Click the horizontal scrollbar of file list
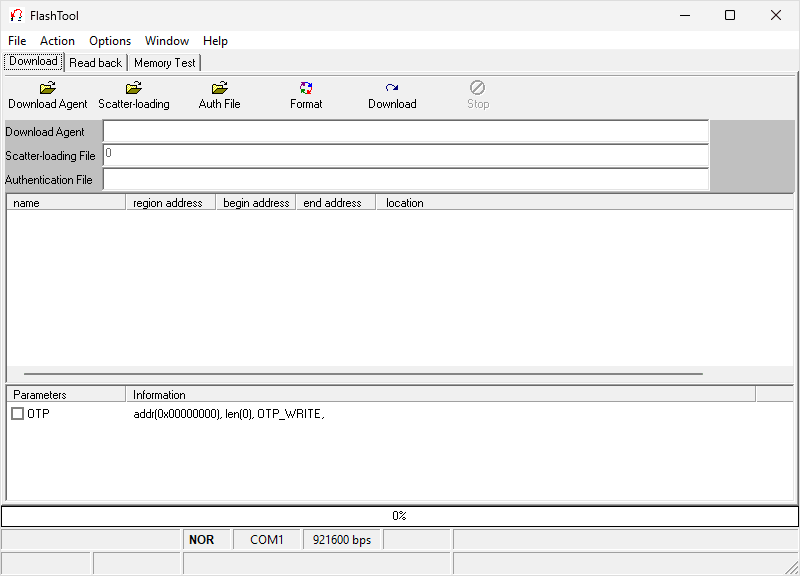Image resolution: width=800 pixels, height=576 pixels. [363, 373]
